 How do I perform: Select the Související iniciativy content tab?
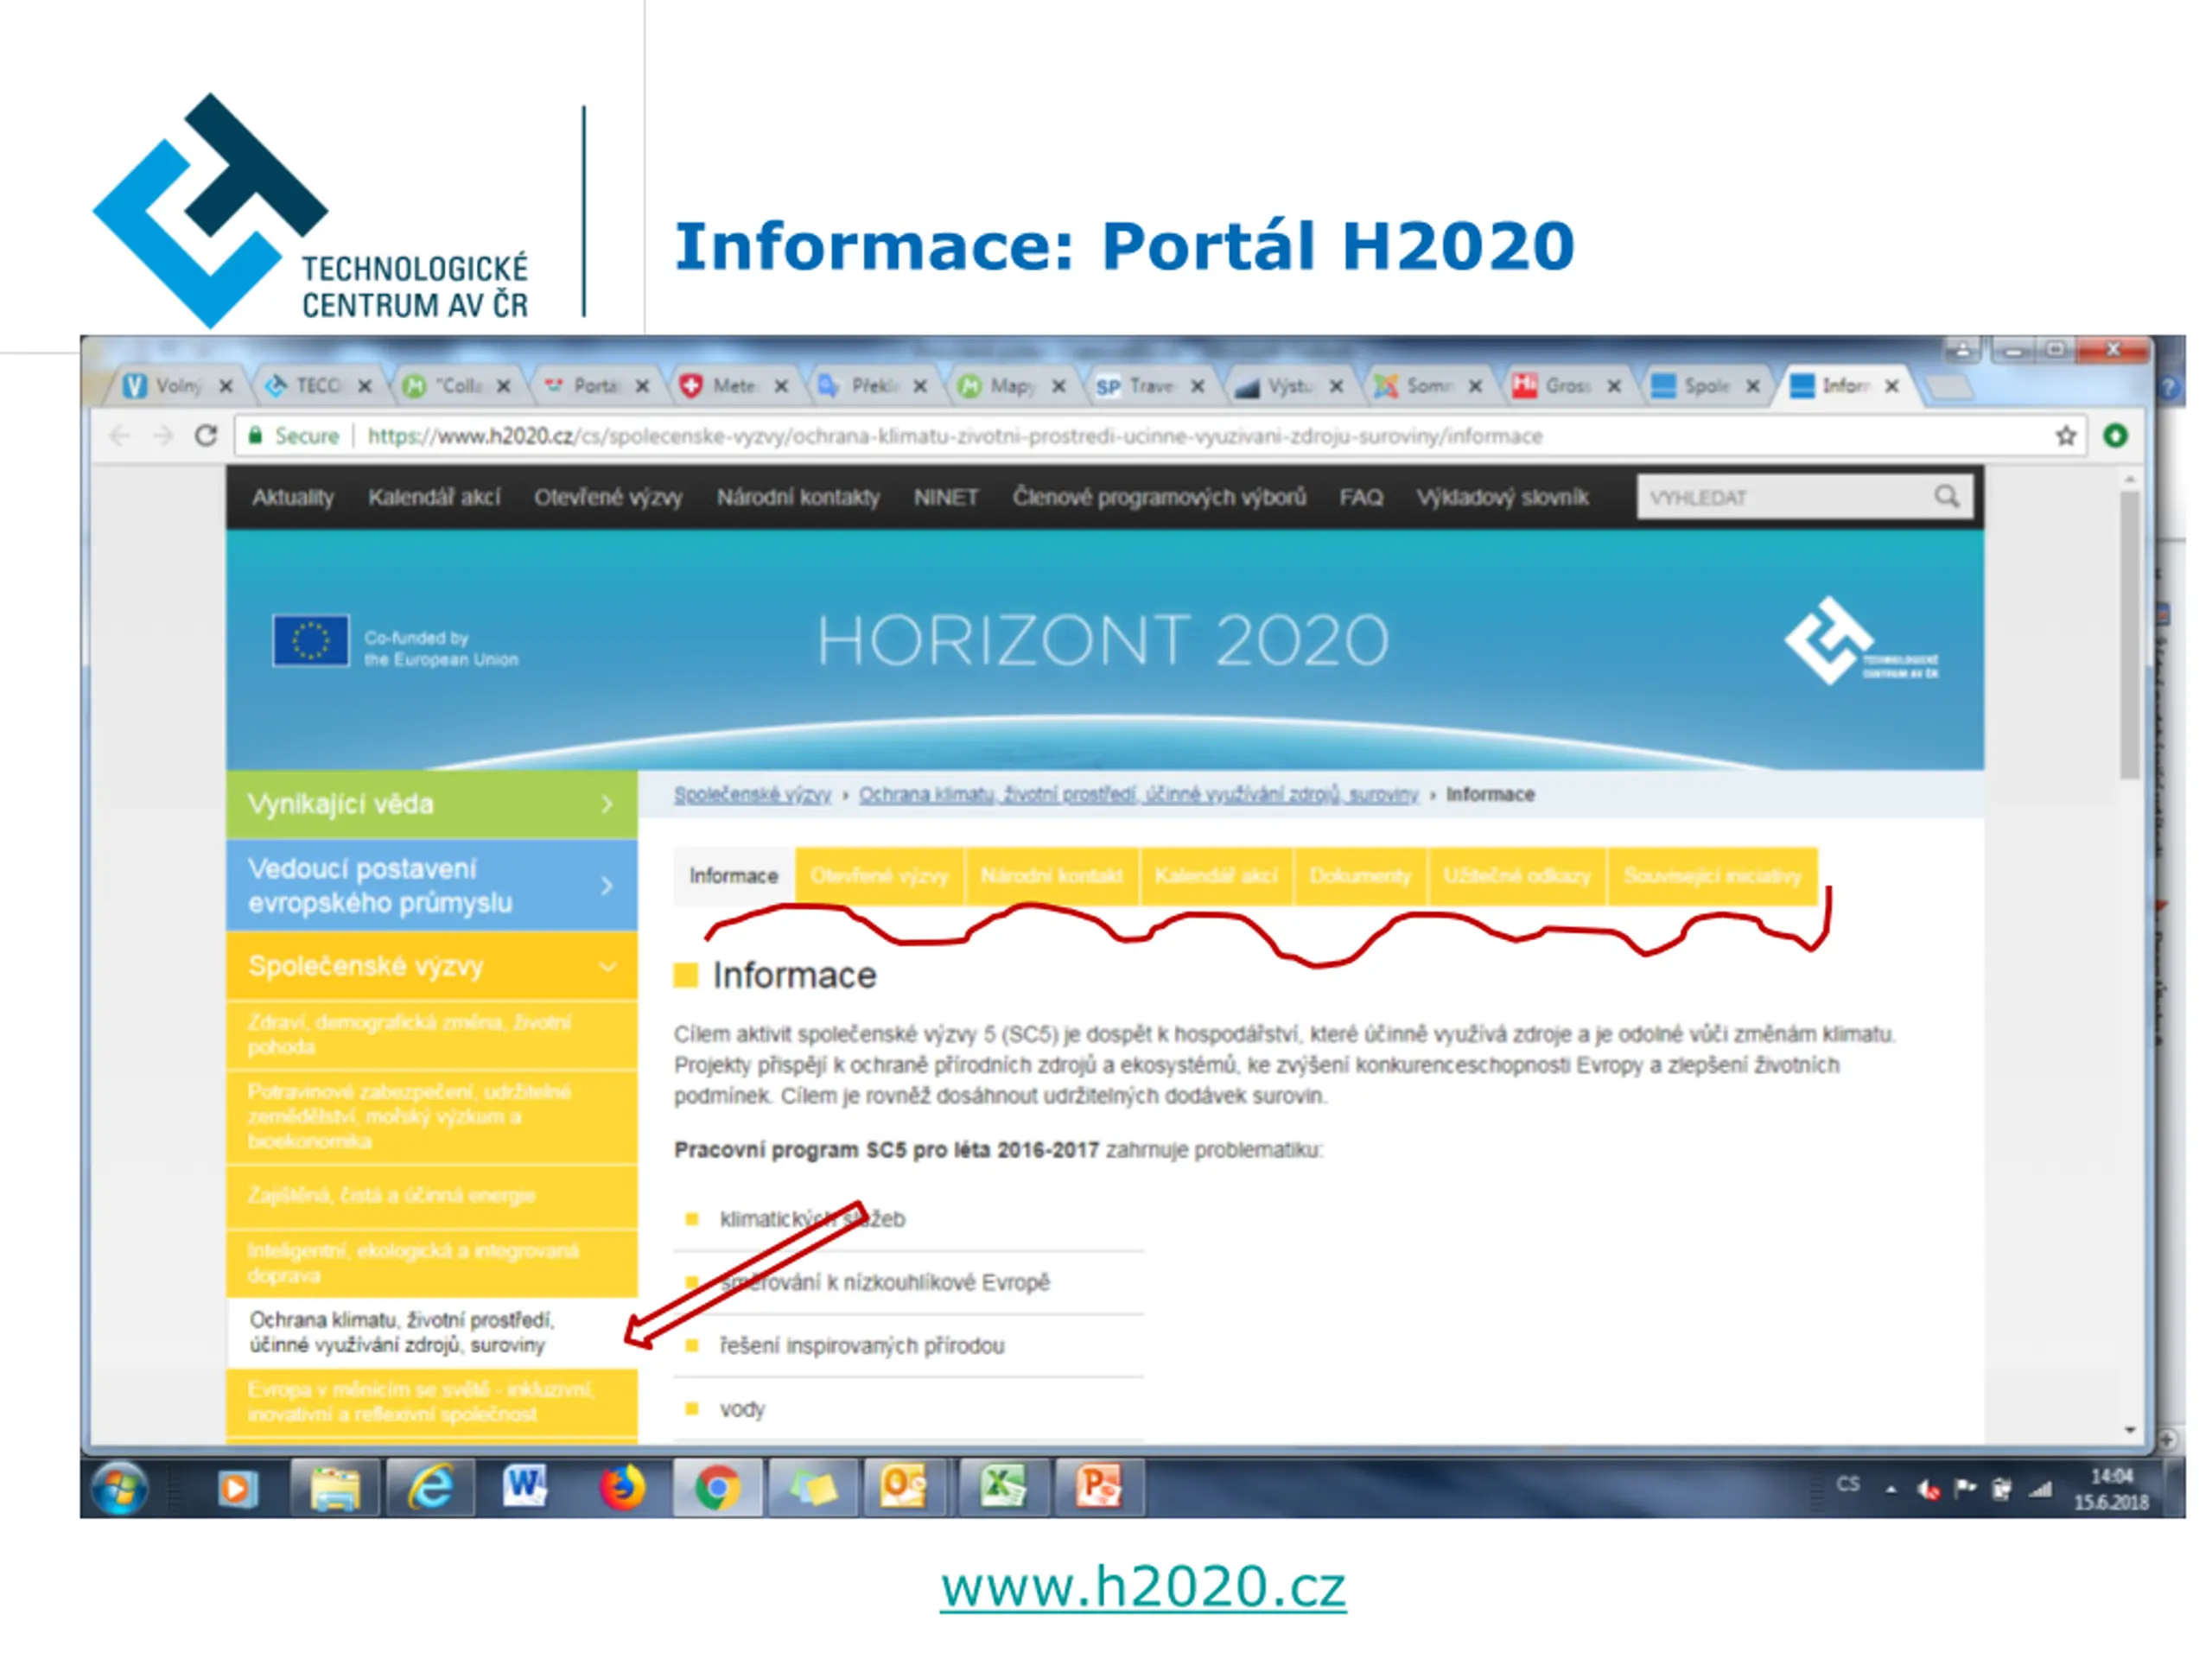(1712, 876)
